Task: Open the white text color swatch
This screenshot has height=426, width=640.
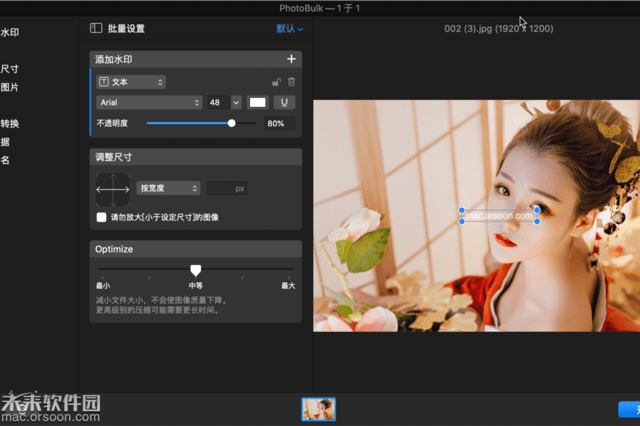Action: tap(258, 102)
